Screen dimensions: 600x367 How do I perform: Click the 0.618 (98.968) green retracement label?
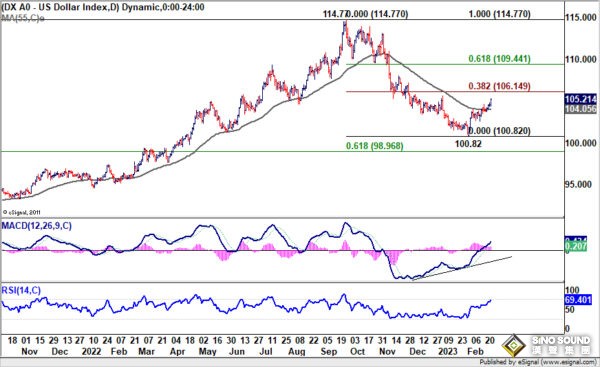[375, 146]
